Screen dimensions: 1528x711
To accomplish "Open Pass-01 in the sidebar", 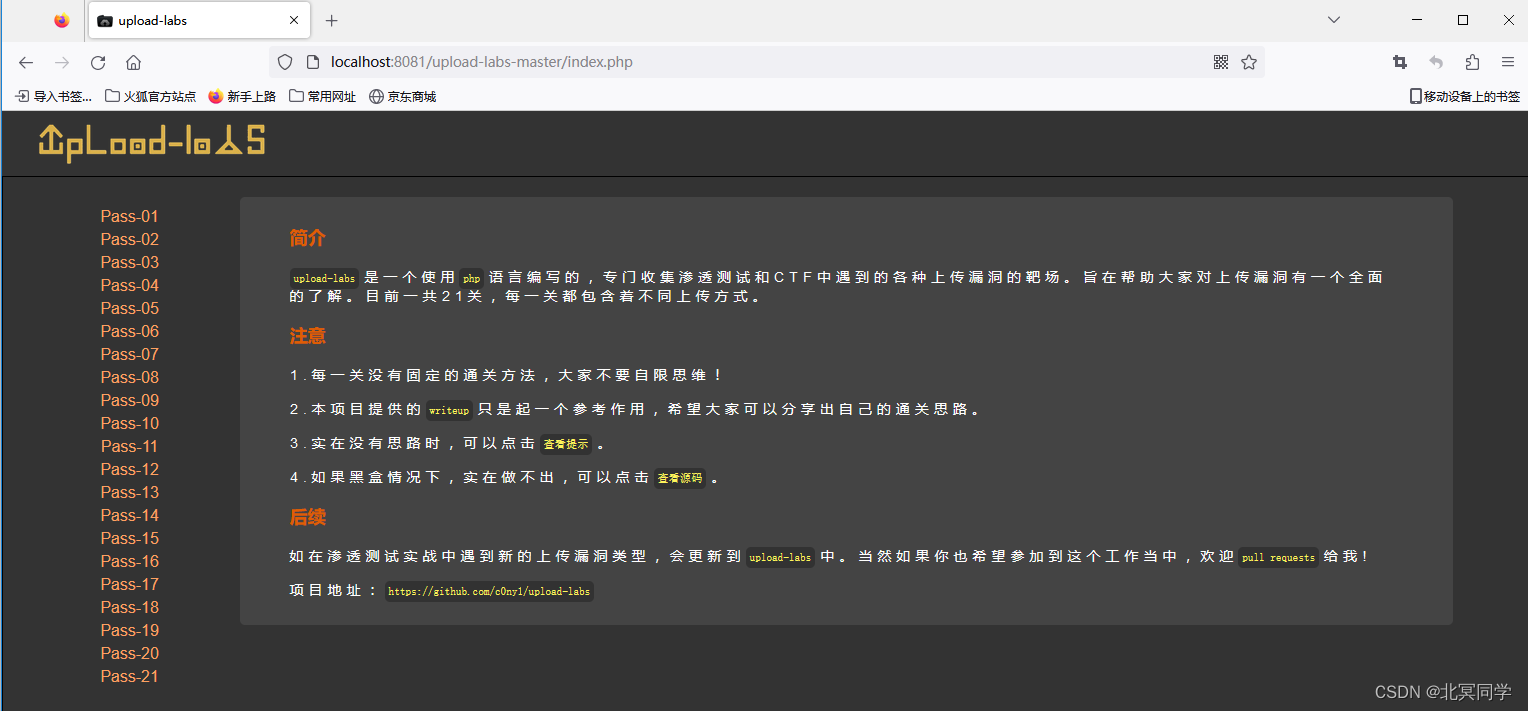I will [130, 216].
